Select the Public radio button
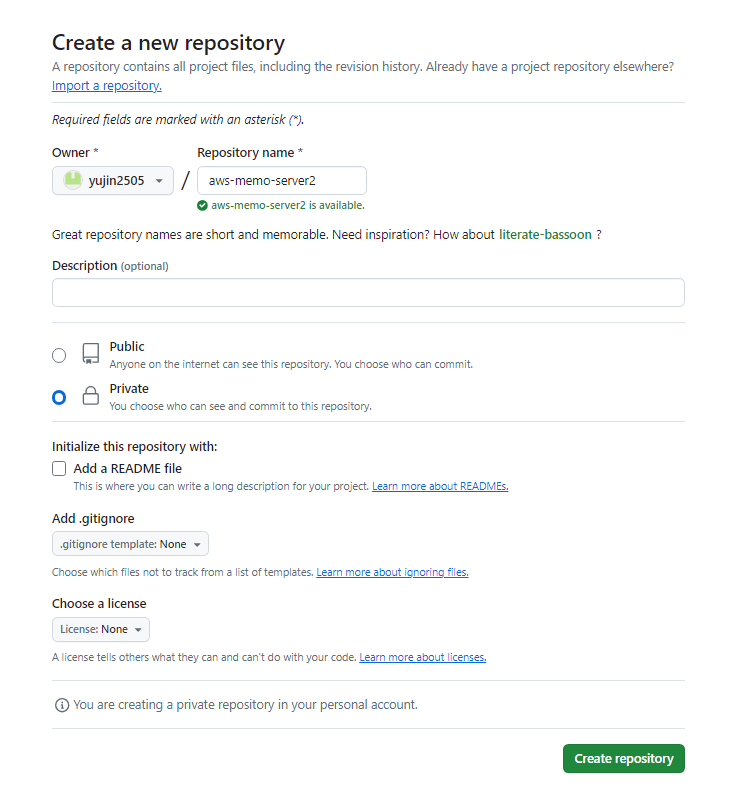Viewport: 738px width, 794px height. [x=59, y=355]
